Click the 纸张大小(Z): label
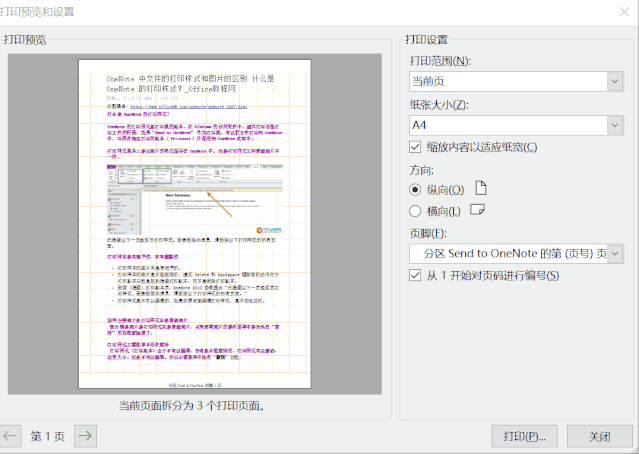This screenshot has height=454, width=639. [439, 105]
